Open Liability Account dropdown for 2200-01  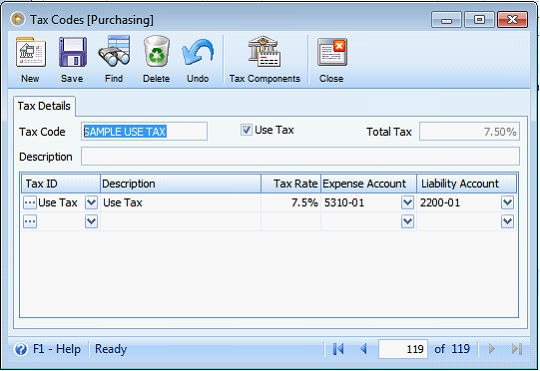tap(507, 203)
